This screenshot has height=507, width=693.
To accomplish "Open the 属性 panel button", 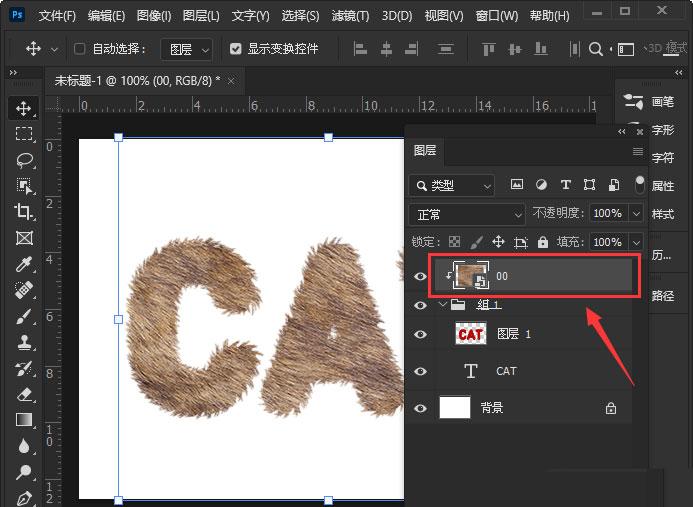I will coord(663,186).
